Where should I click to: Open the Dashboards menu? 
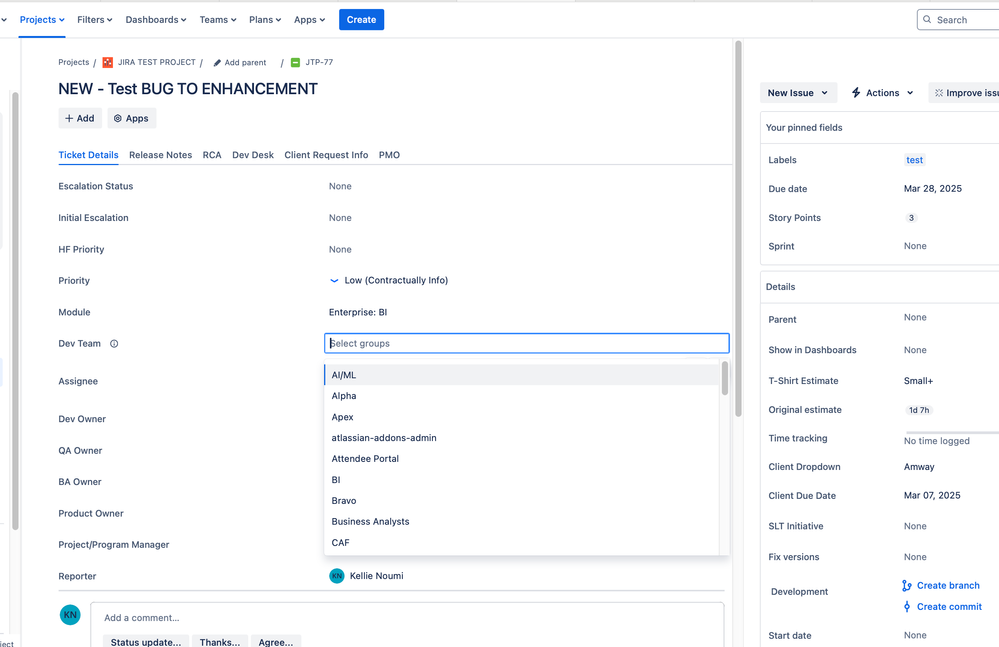(155, 20)
